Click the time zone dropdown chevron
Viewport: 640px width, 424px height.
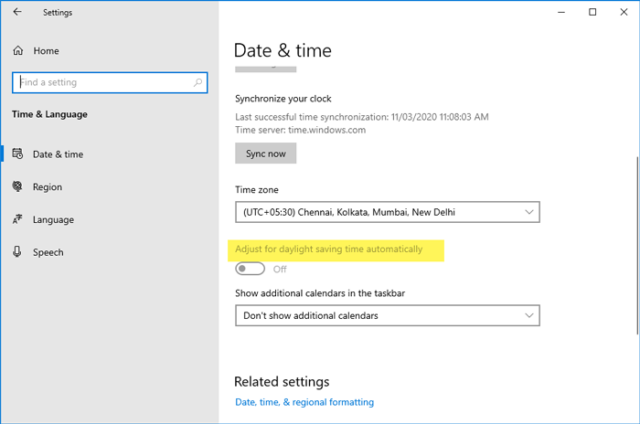[x=528, y=212]
